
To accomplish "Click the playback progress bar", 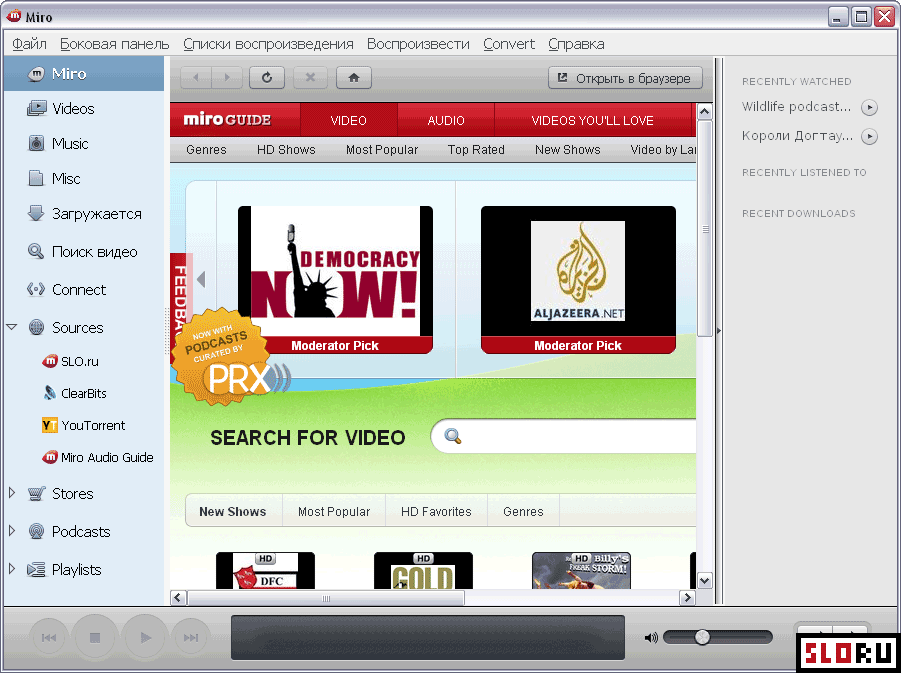I will point(428,637).
